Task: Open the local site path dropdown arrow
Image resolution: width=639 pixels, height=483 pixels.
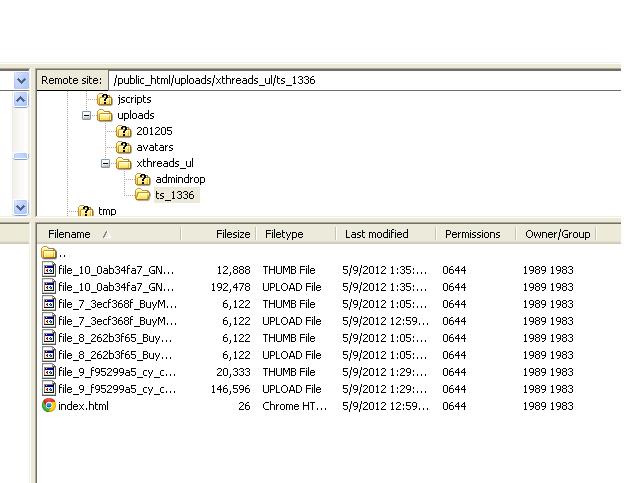Action: click(x=21, y=80)
